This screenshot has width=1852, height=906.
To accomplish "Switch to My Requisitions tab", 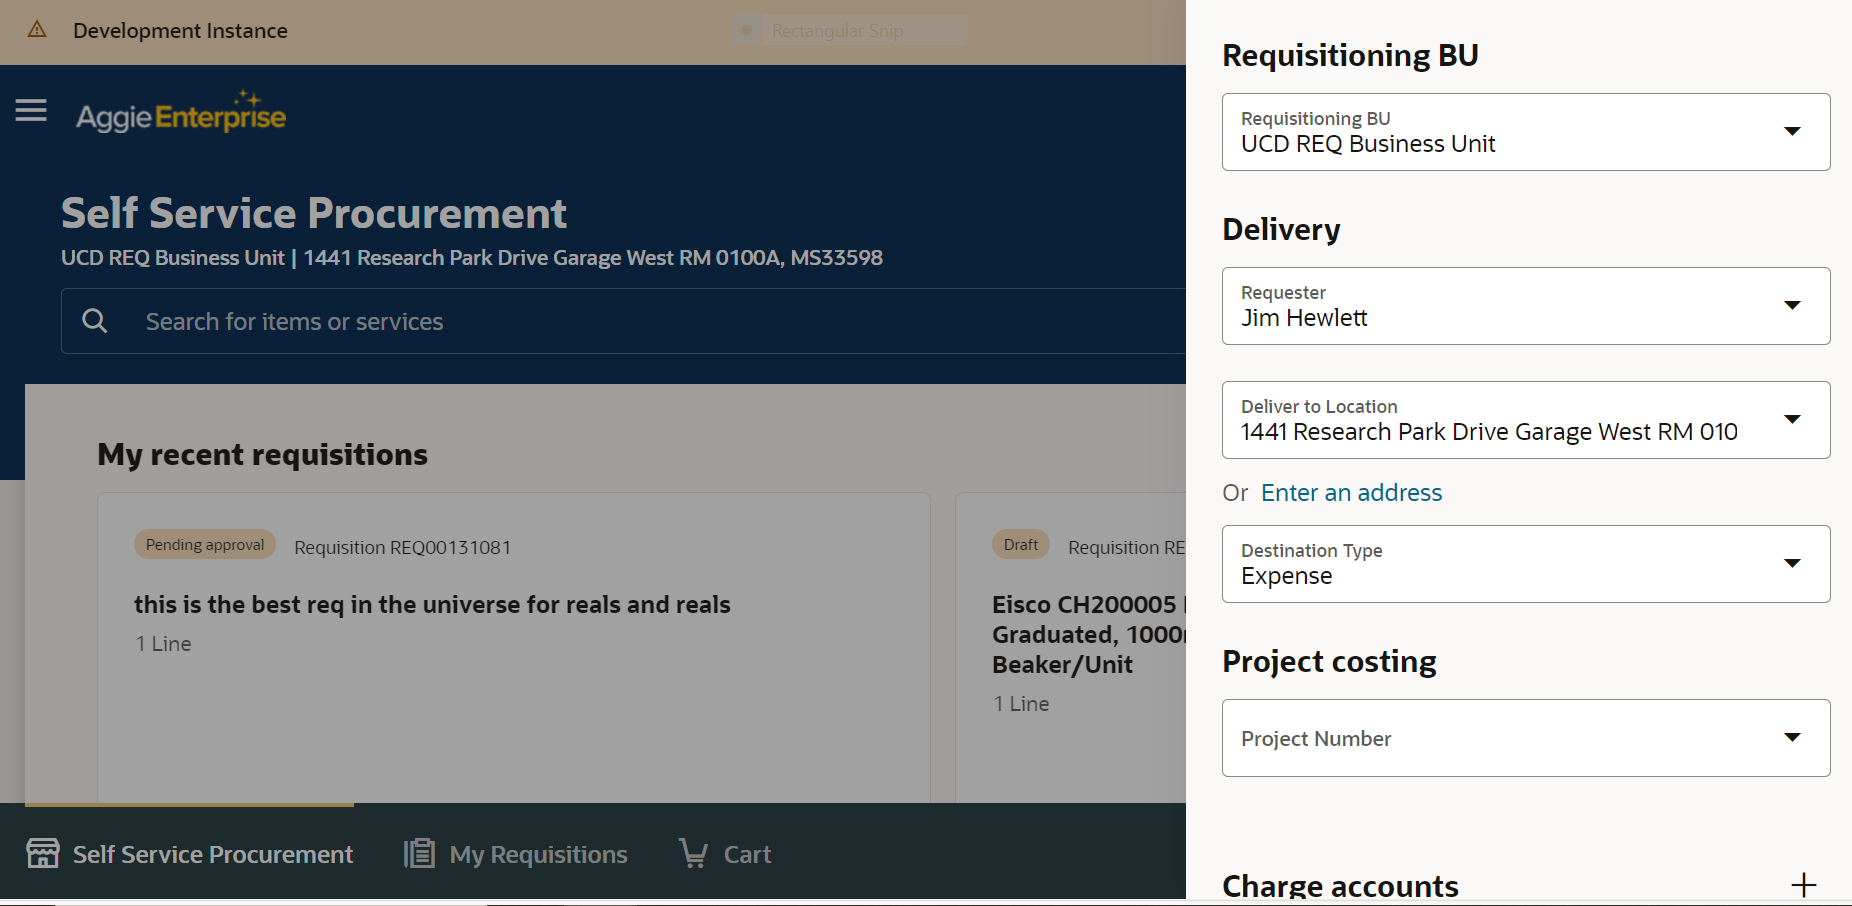I will click(516, 853).
